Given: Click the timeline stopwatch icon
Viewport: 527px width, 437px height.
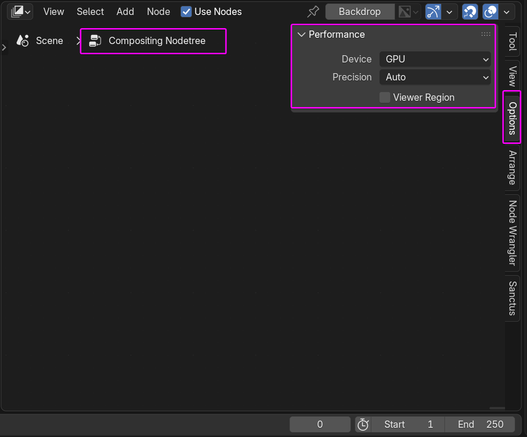Looking at the screenshot, I should tap(363, 425).
